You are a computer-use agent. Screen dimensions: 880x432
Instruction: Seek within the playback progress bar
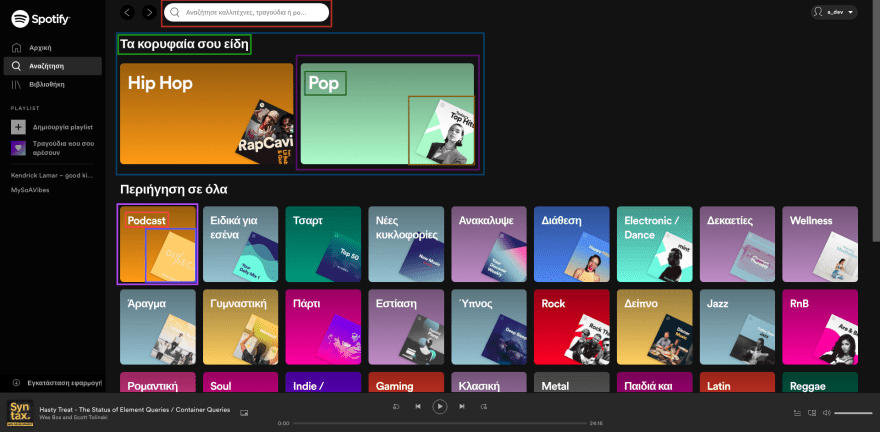439,423
